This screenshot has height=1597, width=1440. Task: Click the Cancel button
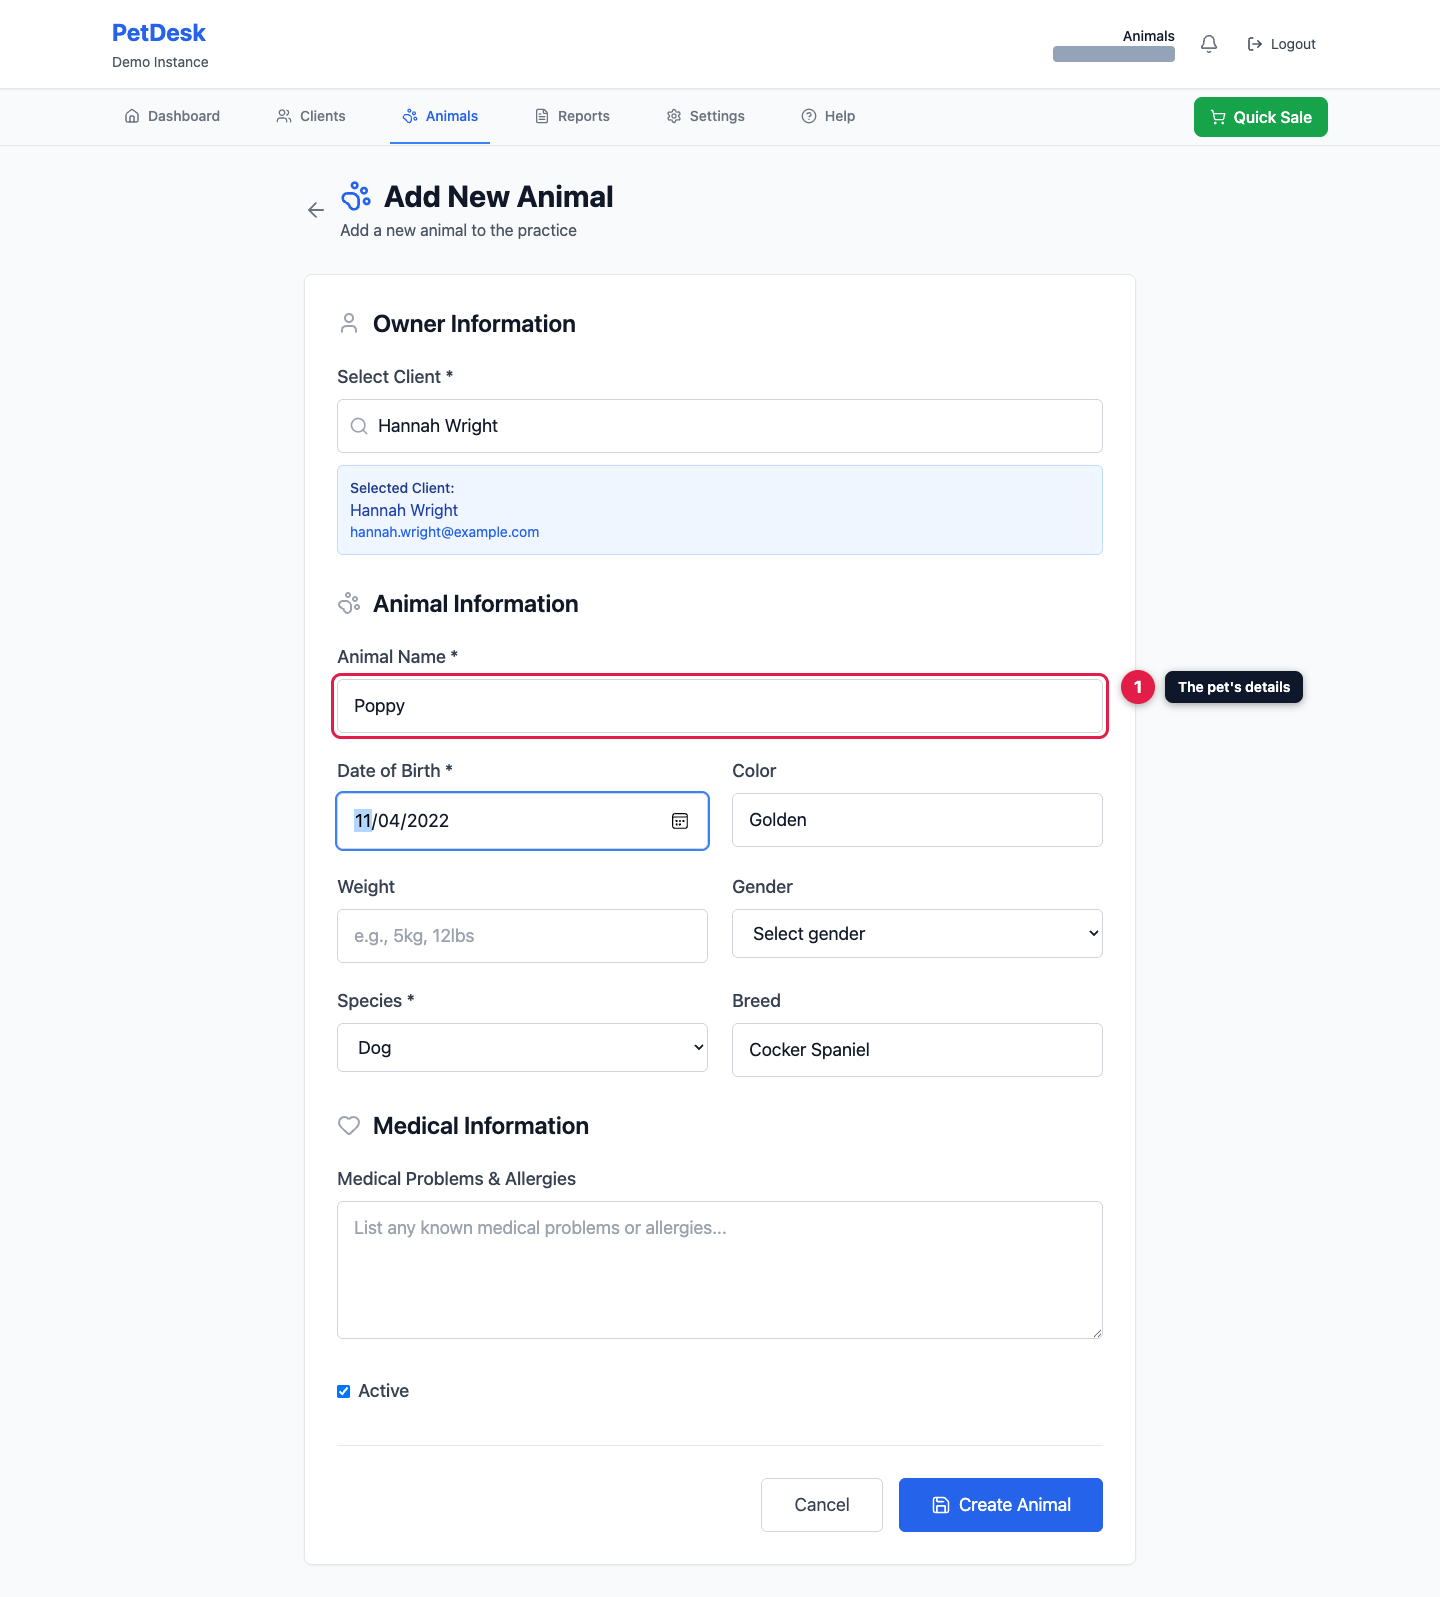pos(822,1505)
